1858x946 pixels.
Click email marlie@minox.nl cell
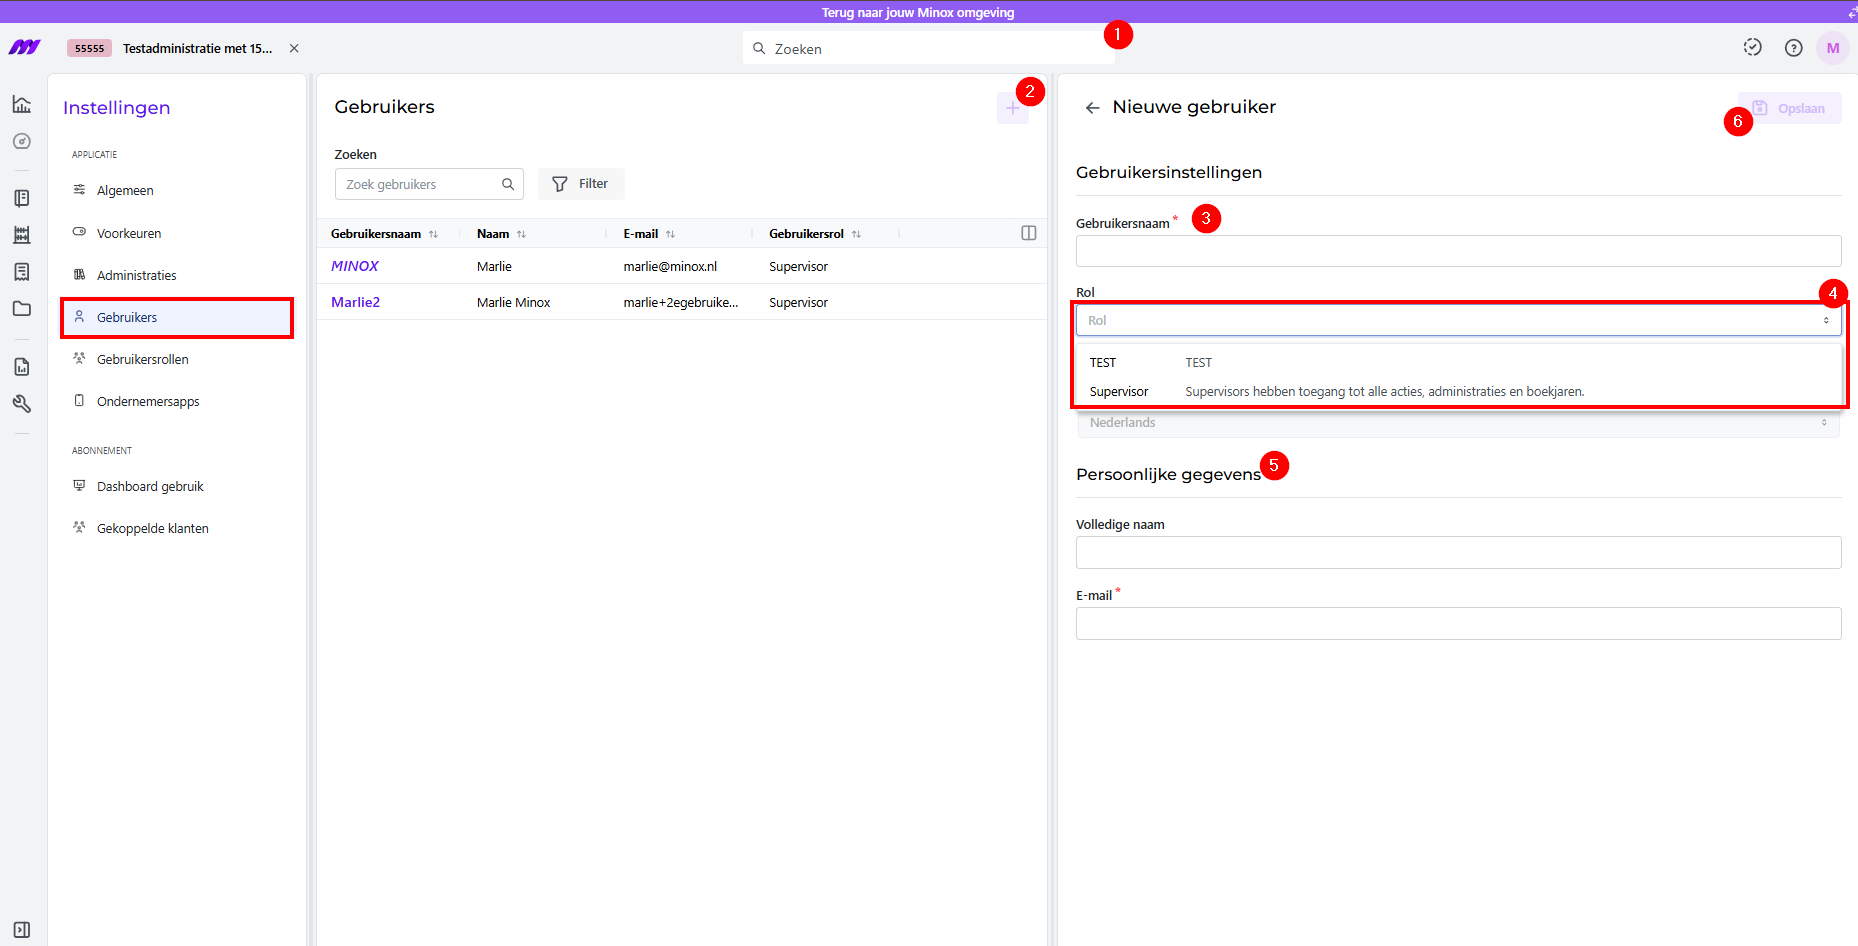670,267
